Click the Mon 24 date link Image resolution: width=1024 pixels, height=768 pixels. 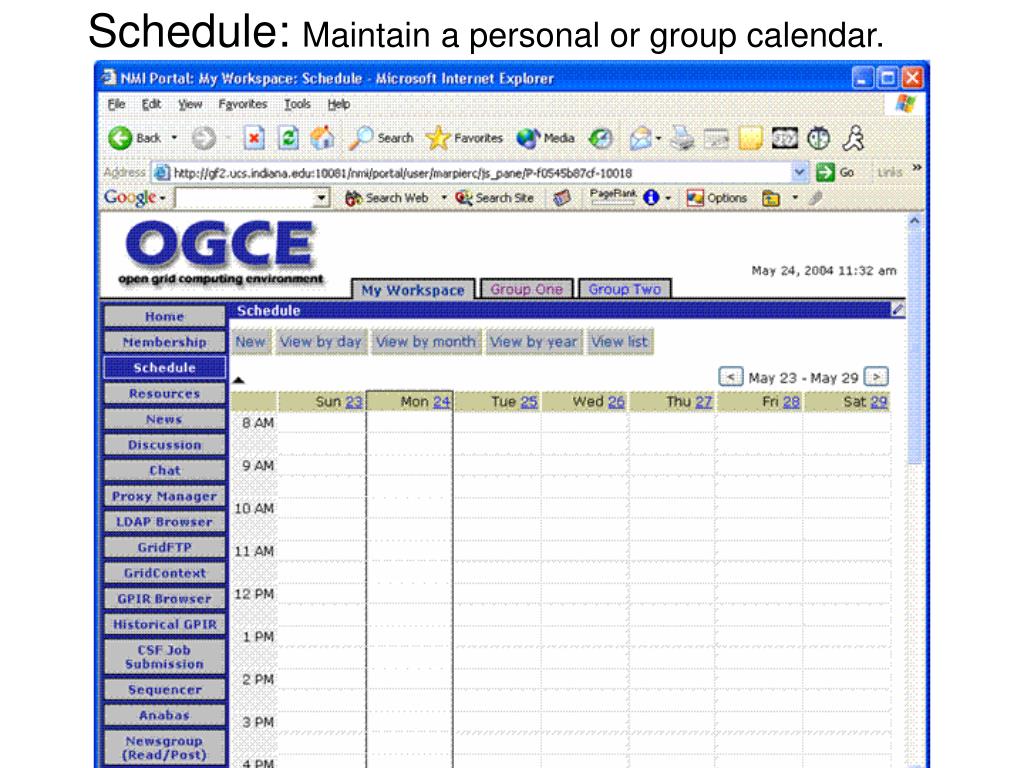[x=441, y=402]
